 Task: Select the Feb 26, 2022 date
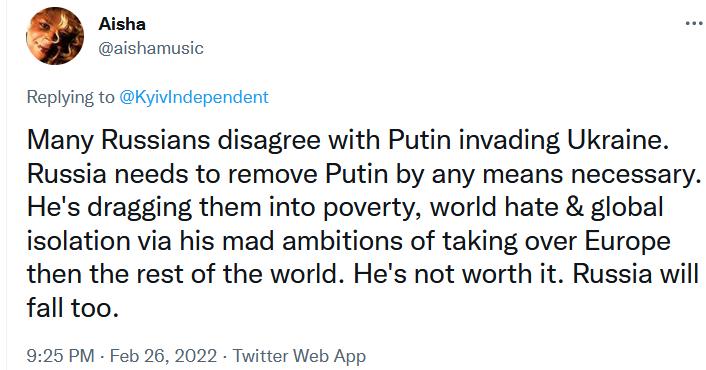163,356
